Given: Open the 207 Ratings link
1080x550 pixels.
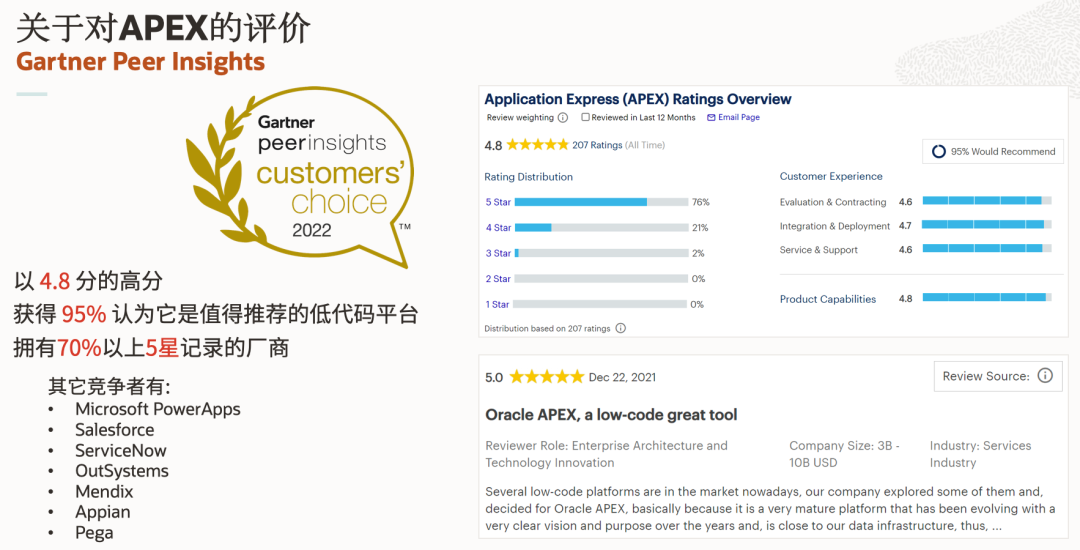Looking at the screenshot, I should [597, 145].
